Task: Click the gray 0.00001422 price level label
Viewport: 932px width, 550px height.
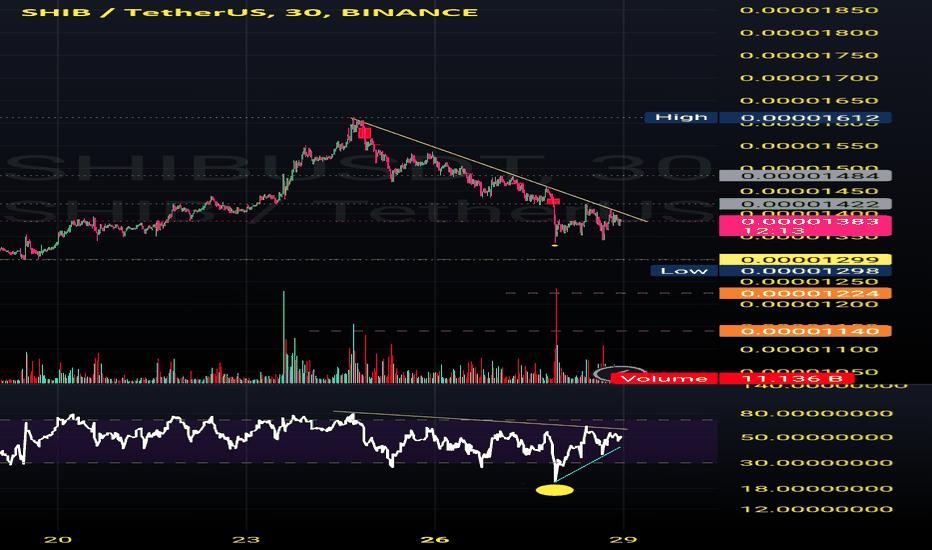Action: point(805,205)
